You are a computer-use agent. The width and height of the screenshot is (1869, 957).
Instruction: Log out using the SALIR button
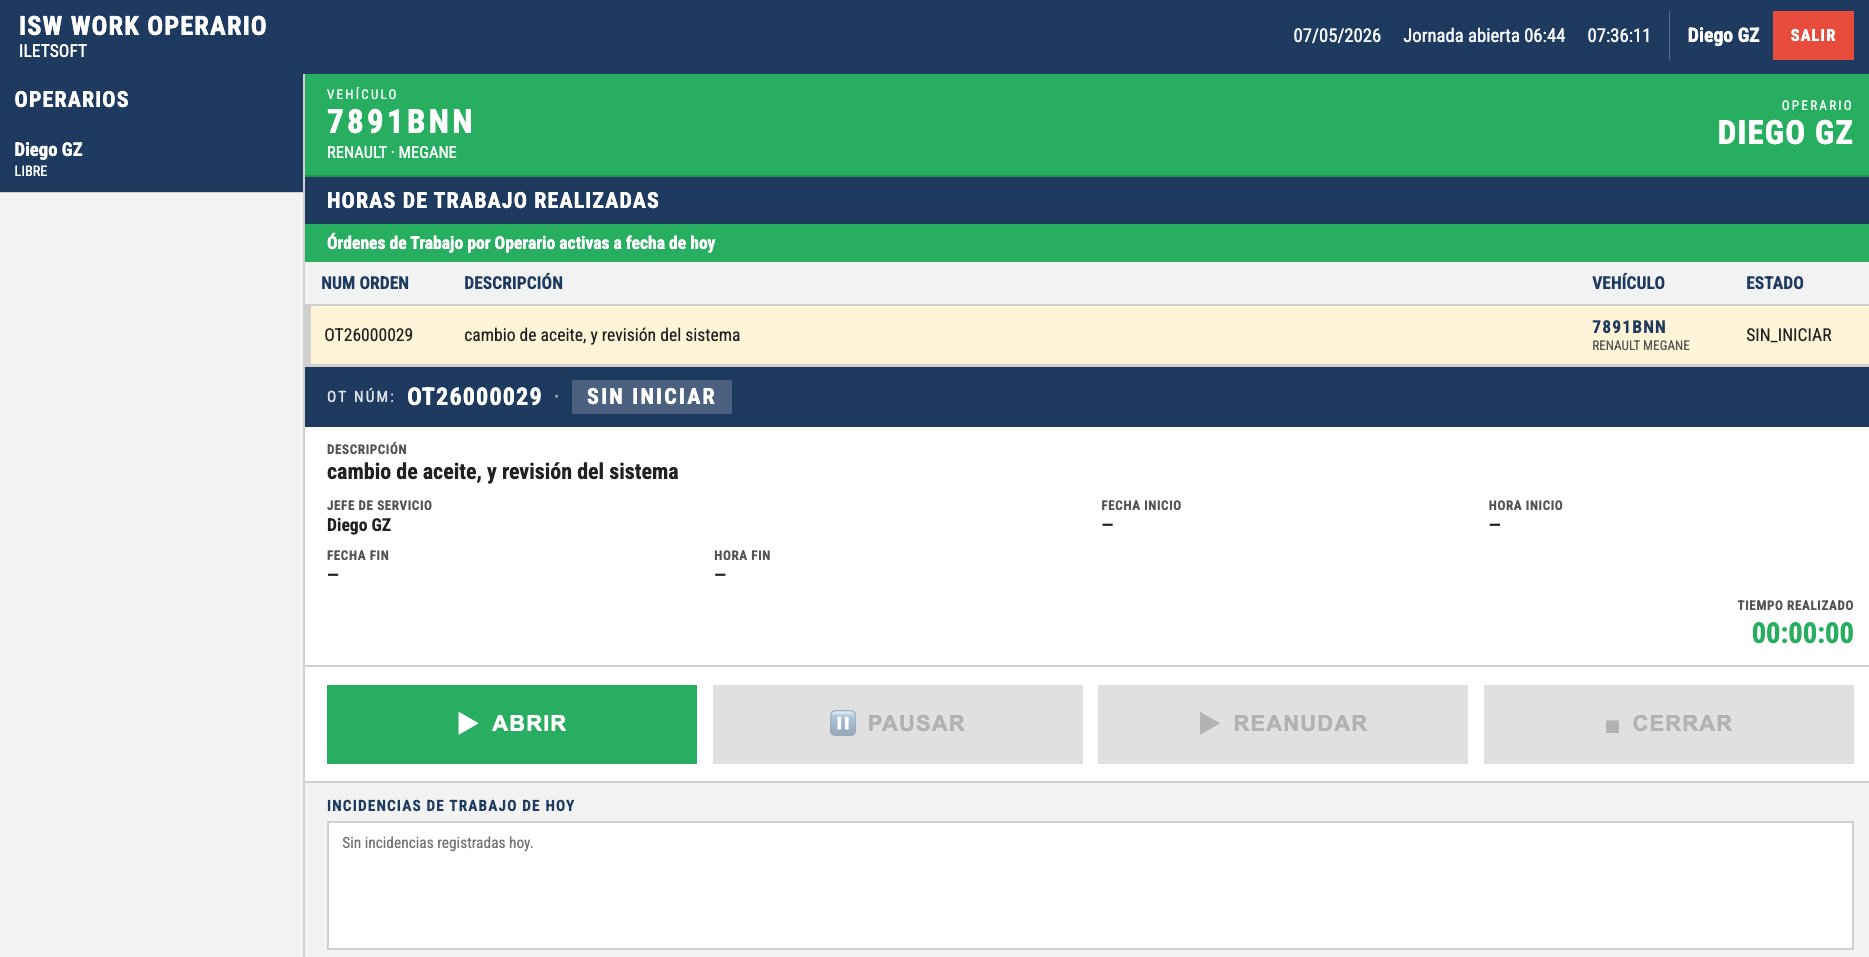(x=1812, y=35)
